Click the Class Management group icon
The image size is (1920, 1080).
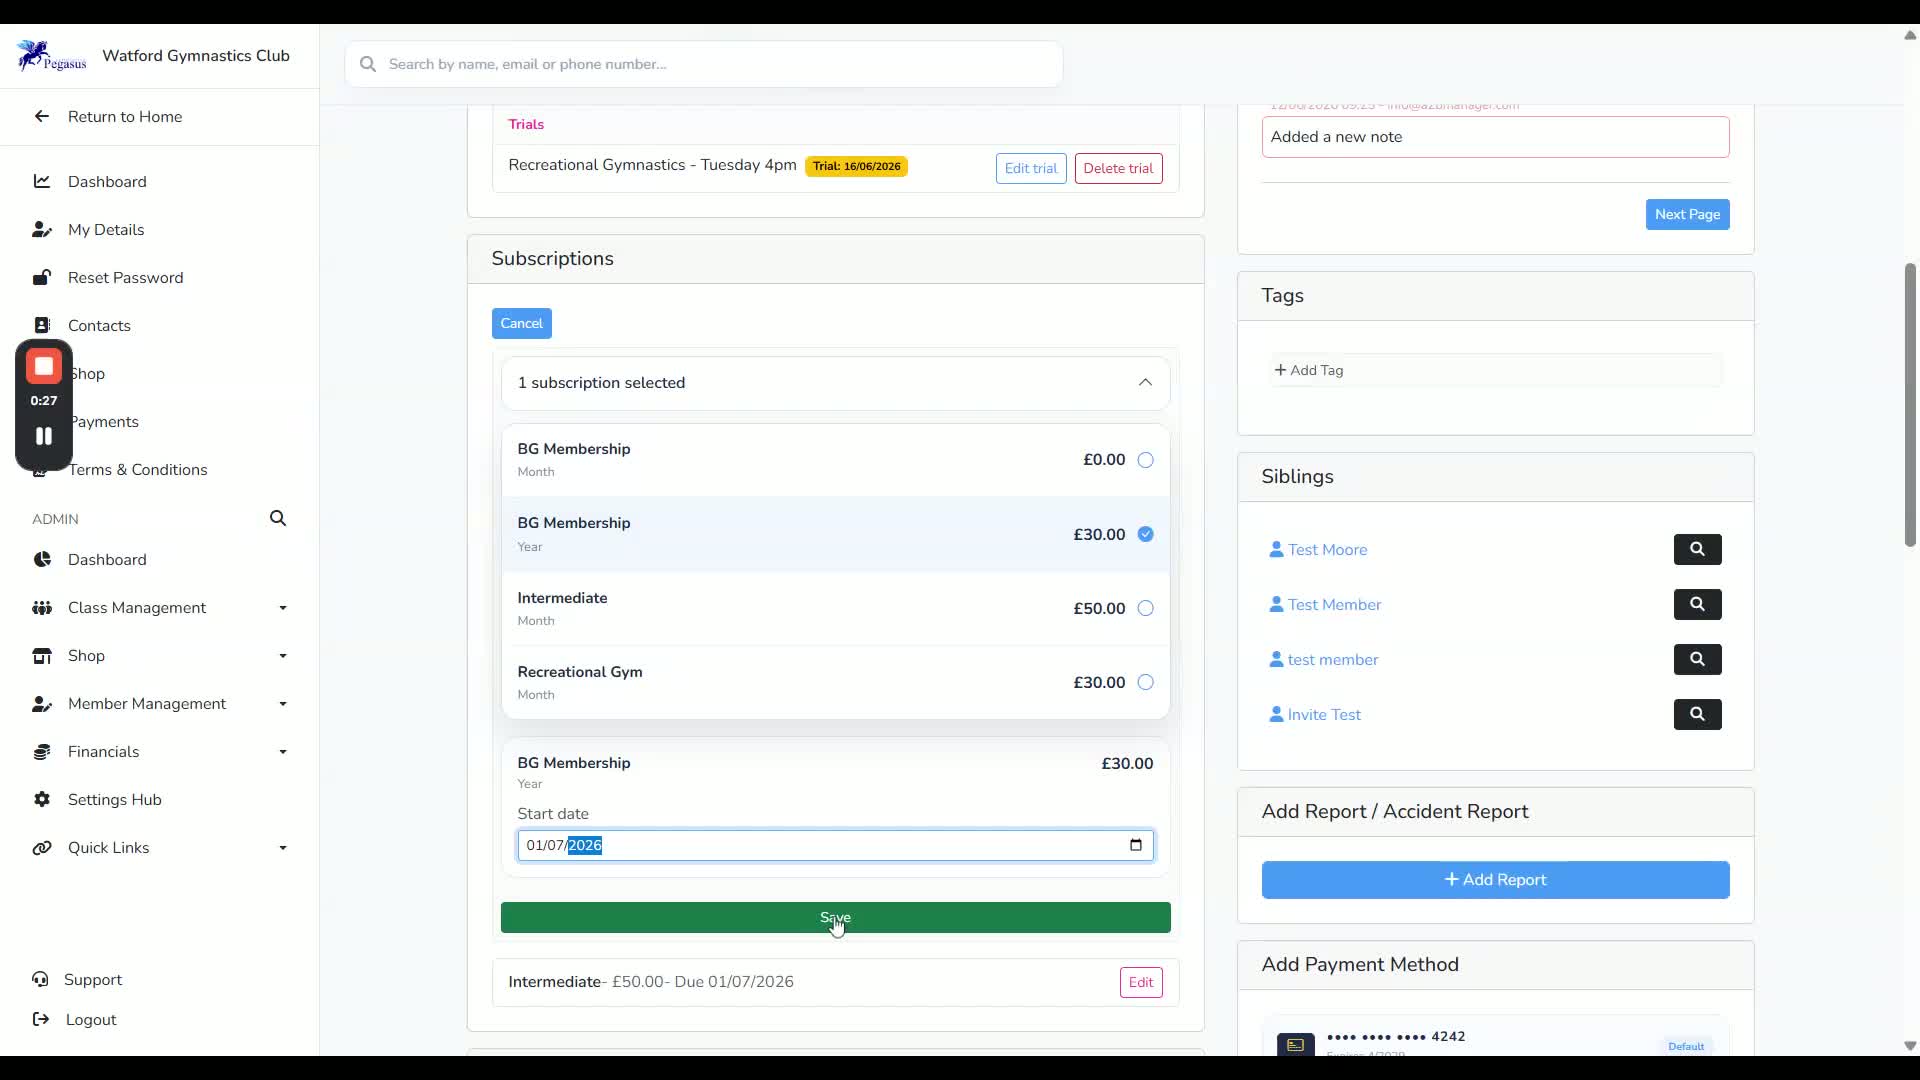coord(41,607)
